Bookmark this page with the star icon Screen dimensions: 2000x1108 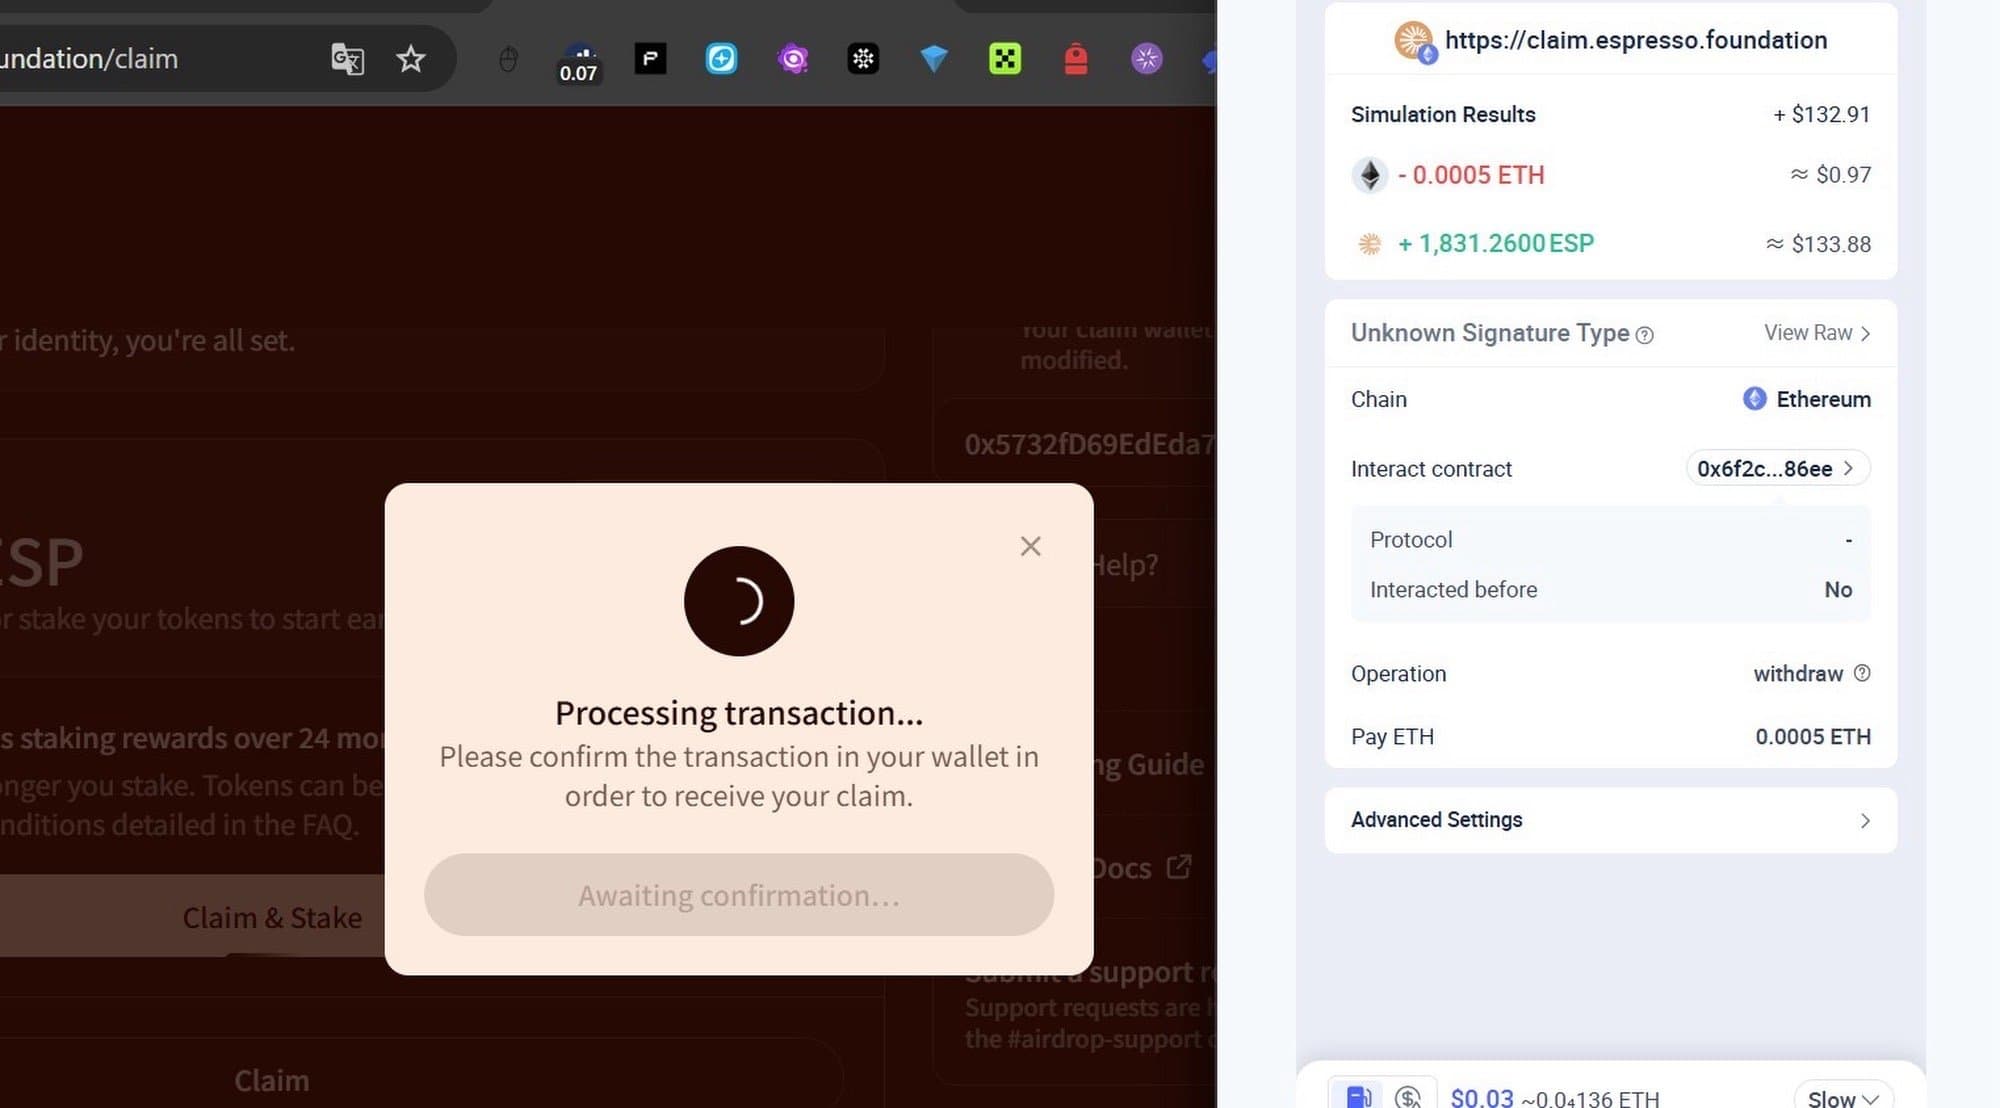point(410,59)
